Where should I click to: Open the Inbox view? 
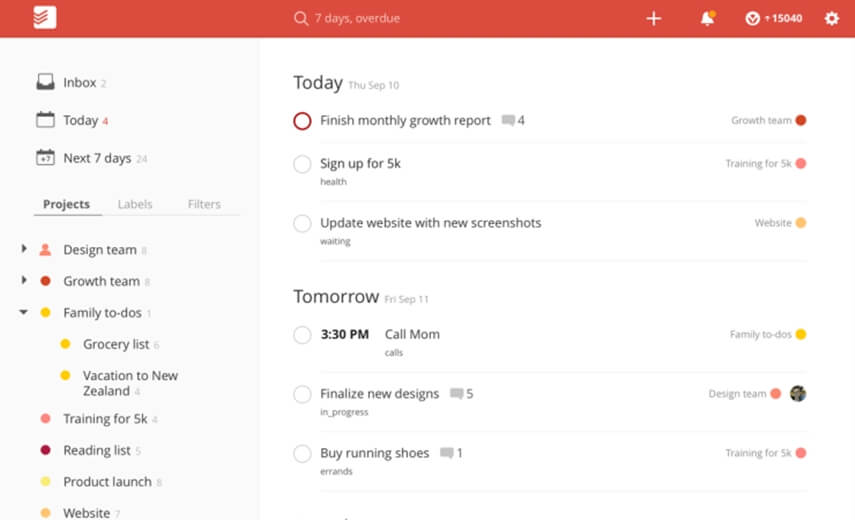[79, 83]
